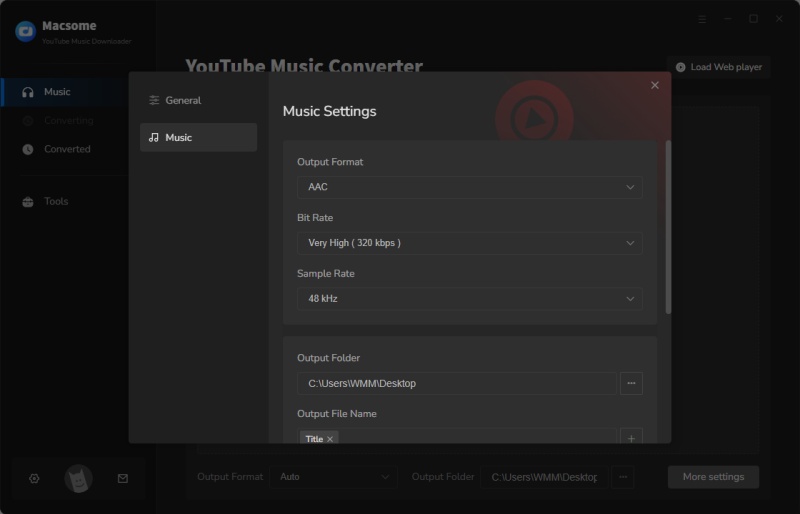Add a file name tag with plus button

pyautogui.click(x=631, y=438)
